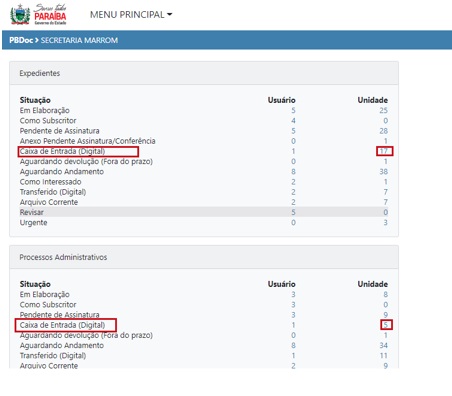Viewport: 452px width, 396px height.
Task: Click Anexo Pendente Assinatura/Conferência label
Action: 87,141
